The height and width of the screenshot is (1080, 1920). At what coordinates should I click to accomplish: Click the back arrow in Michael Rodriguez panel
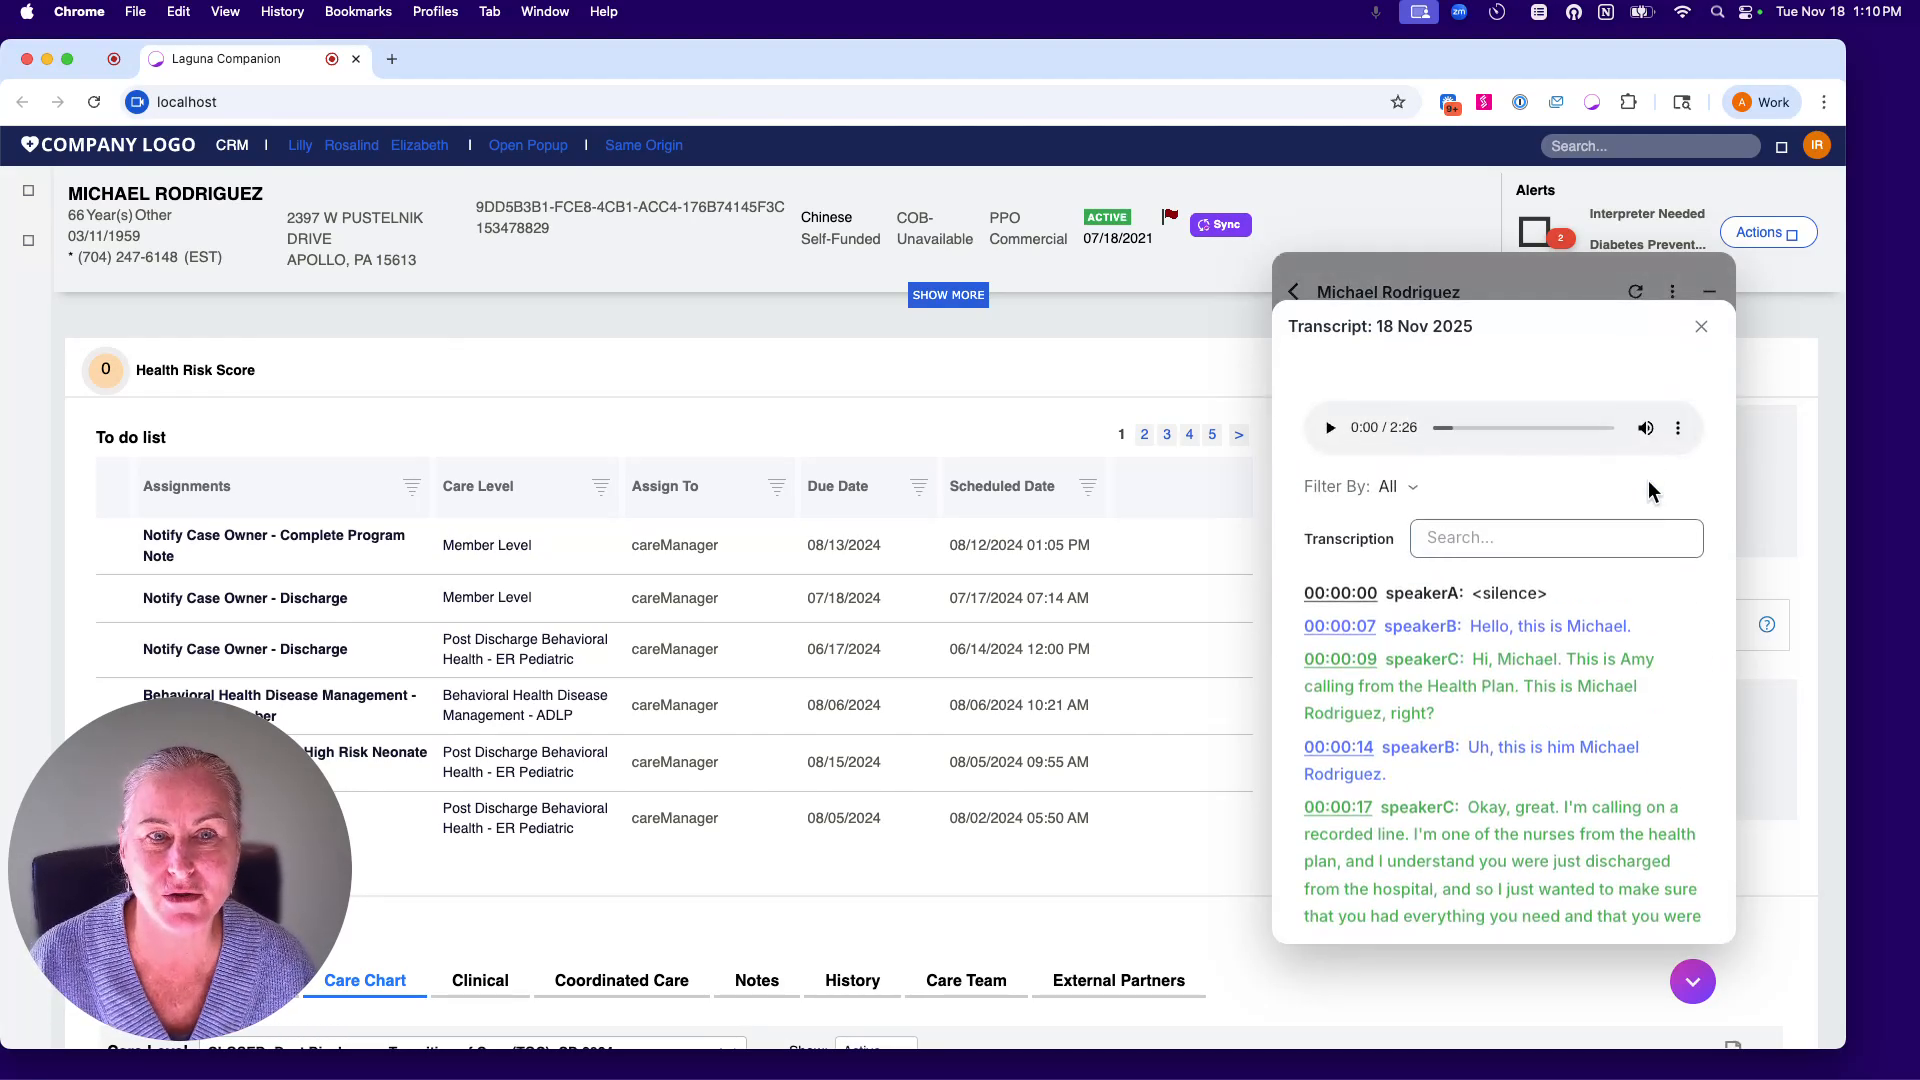click(x=1293, y=291)
